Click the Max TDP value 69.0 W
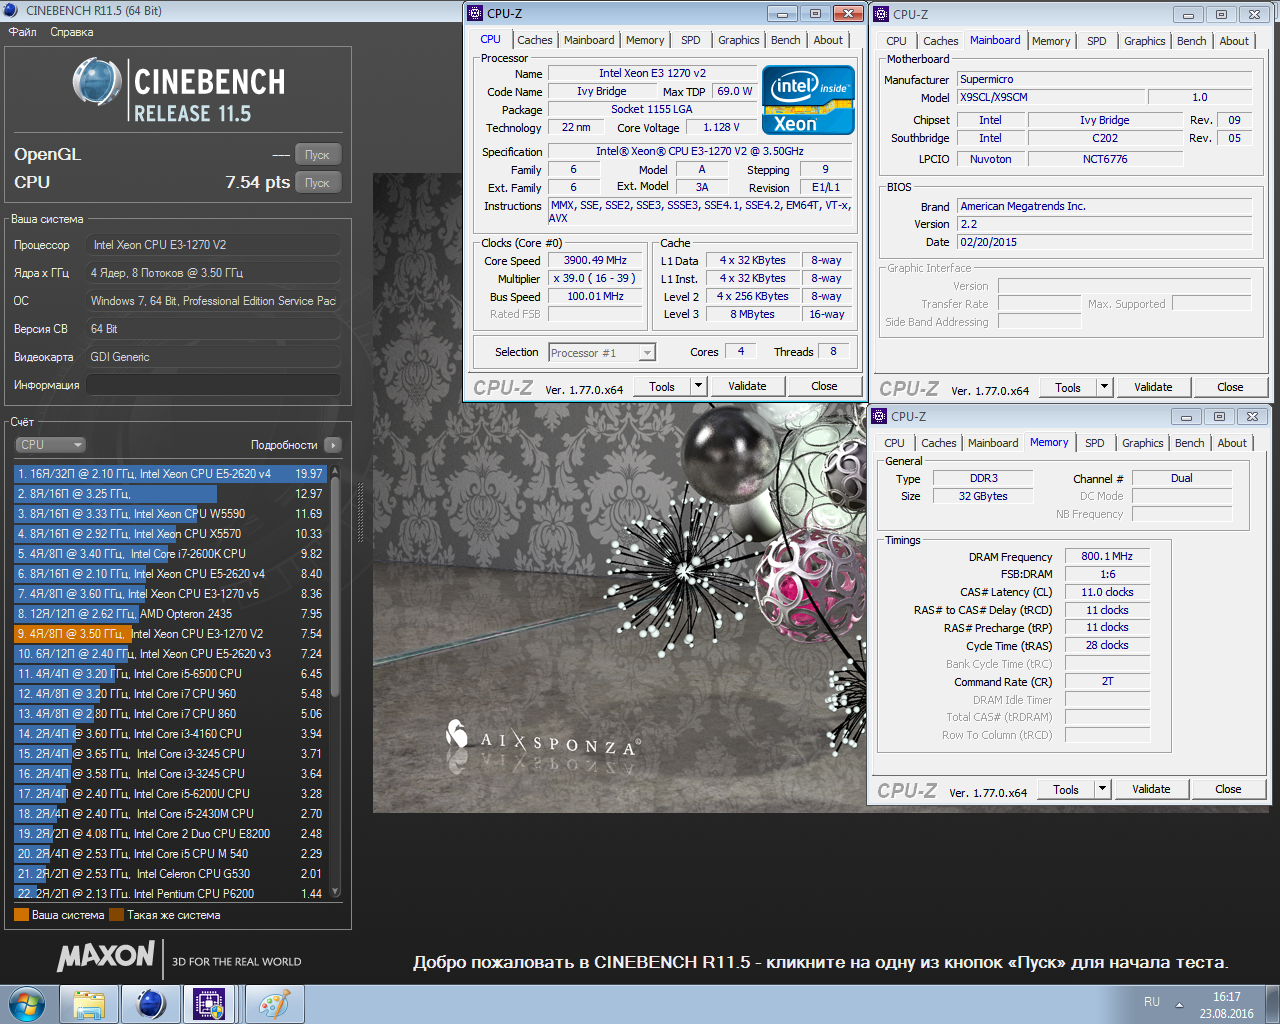This screenshot has width=1280, height=1024. click(x=735, y=91)
